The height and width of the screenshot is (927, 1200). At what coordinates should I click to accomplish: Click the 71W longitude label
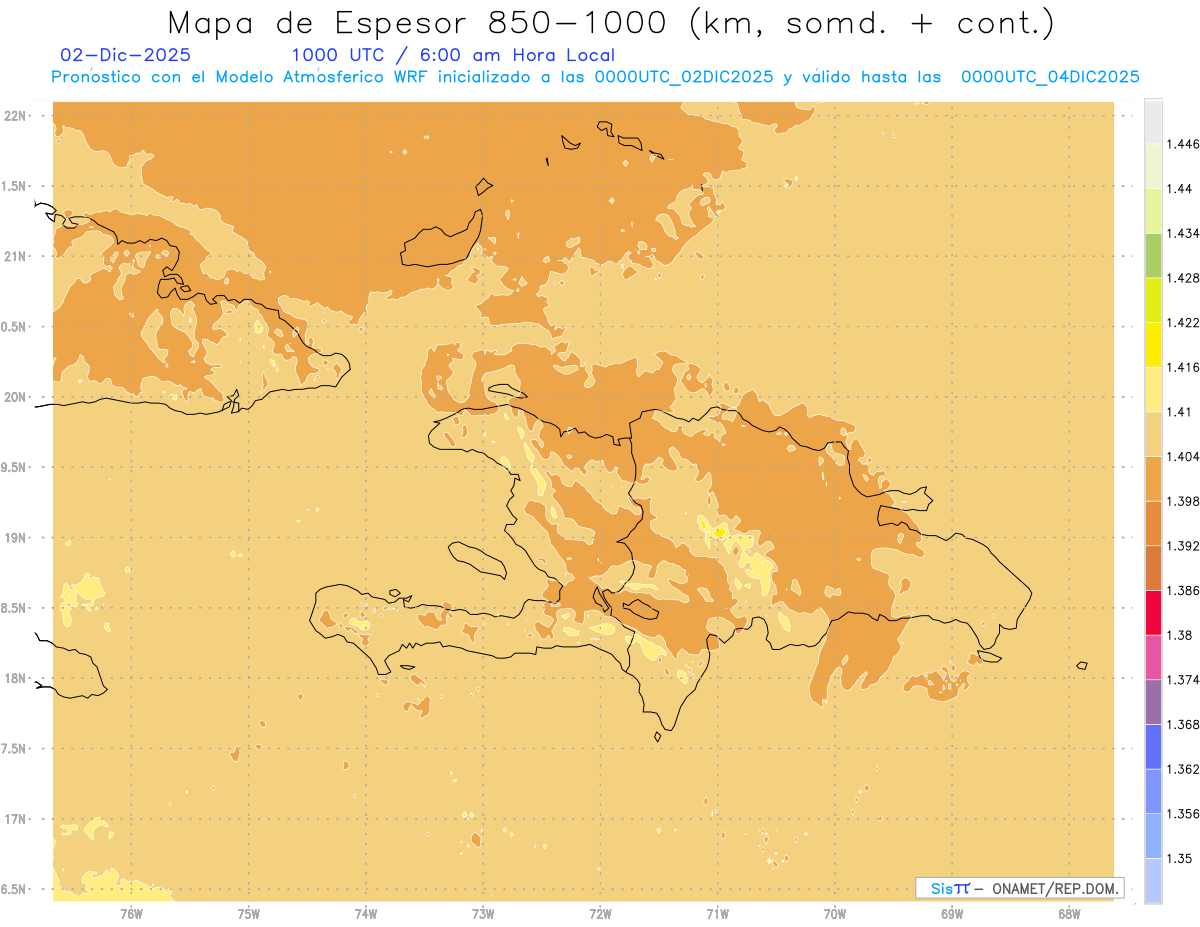[x=717, y=914]
